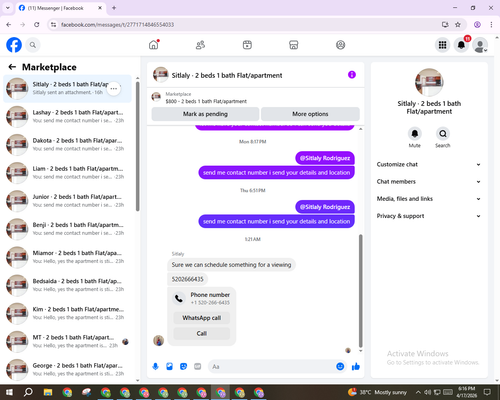This screenshot has width=500, height=400.
Task: Send a thumbs-up like
Action: coord(356,366)
